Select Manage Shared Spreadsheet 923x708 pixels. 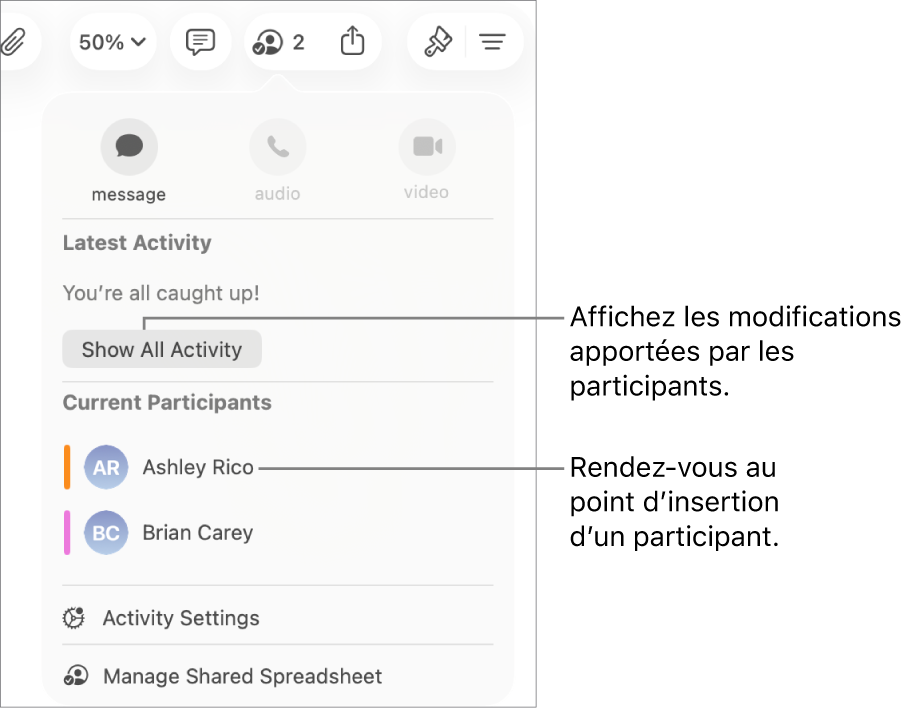pos(242,676)
